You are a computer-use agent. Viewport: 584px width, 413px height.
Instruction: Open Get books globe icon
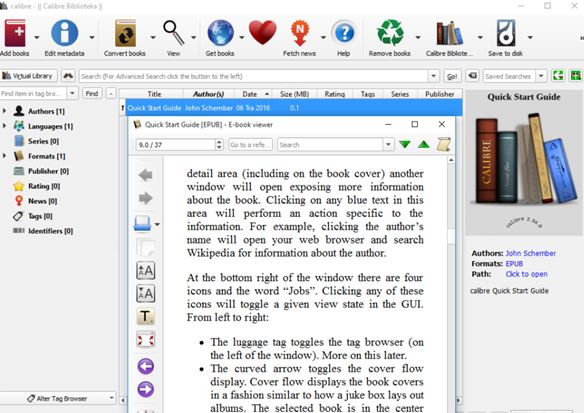[220, 33]
